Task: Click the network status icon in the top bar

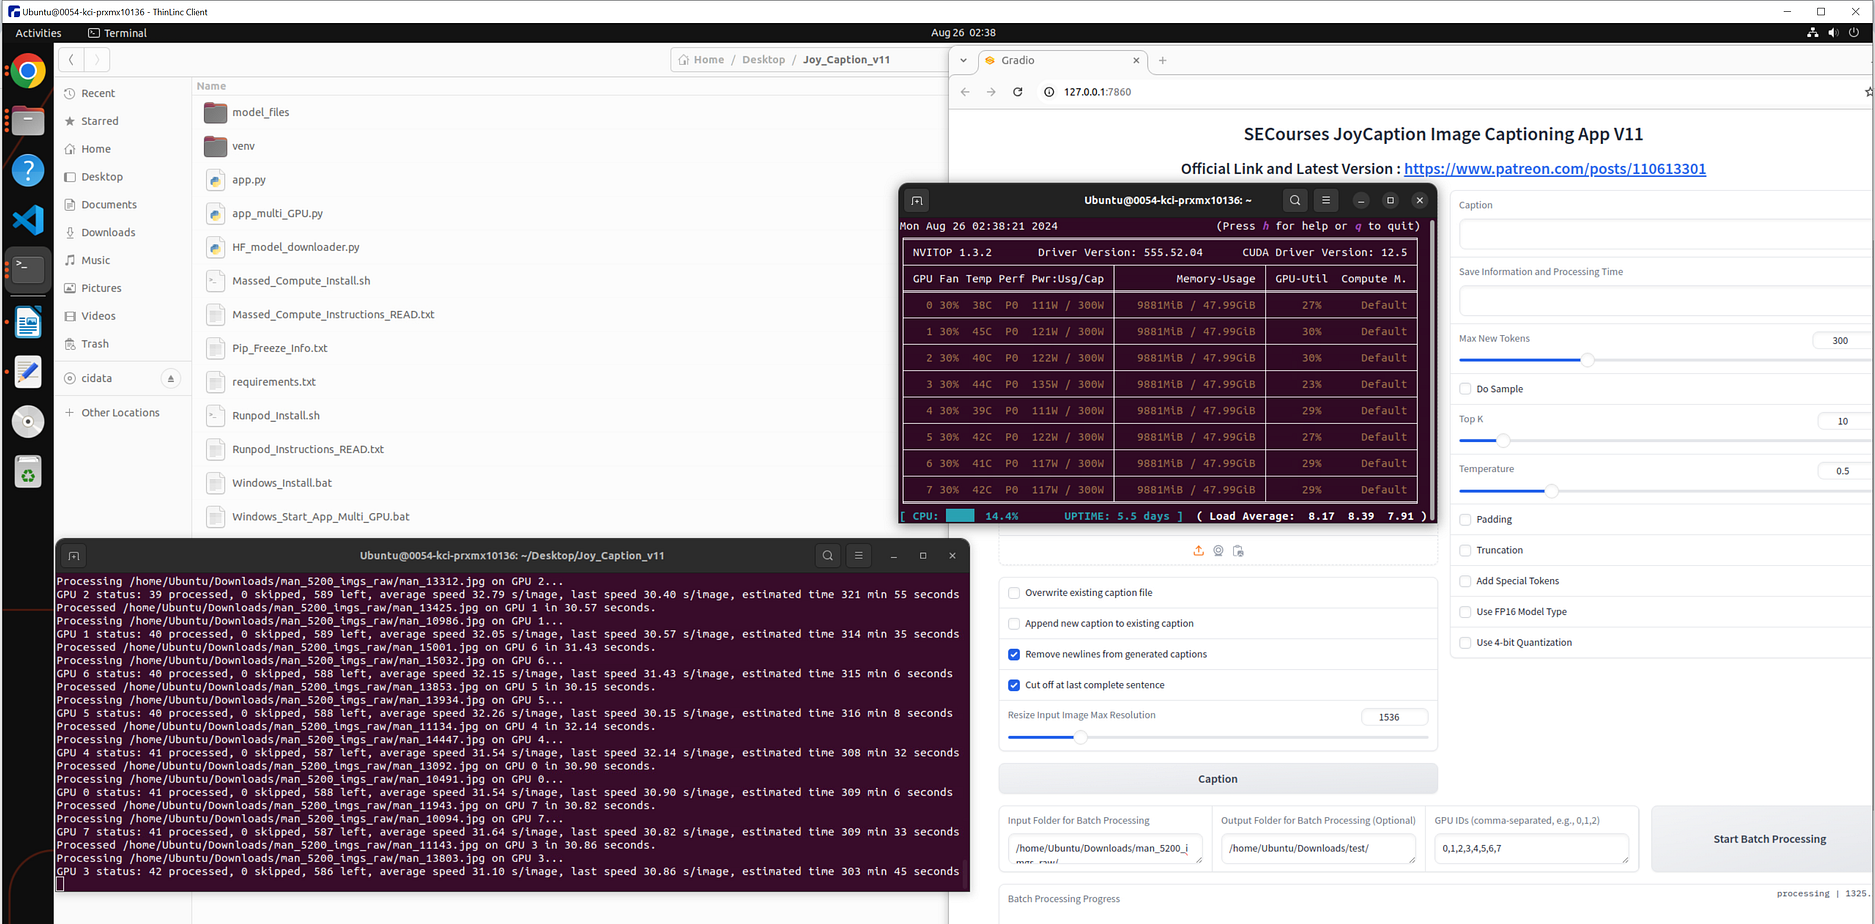Action: pyautogui.click(x=1812, y=33)
